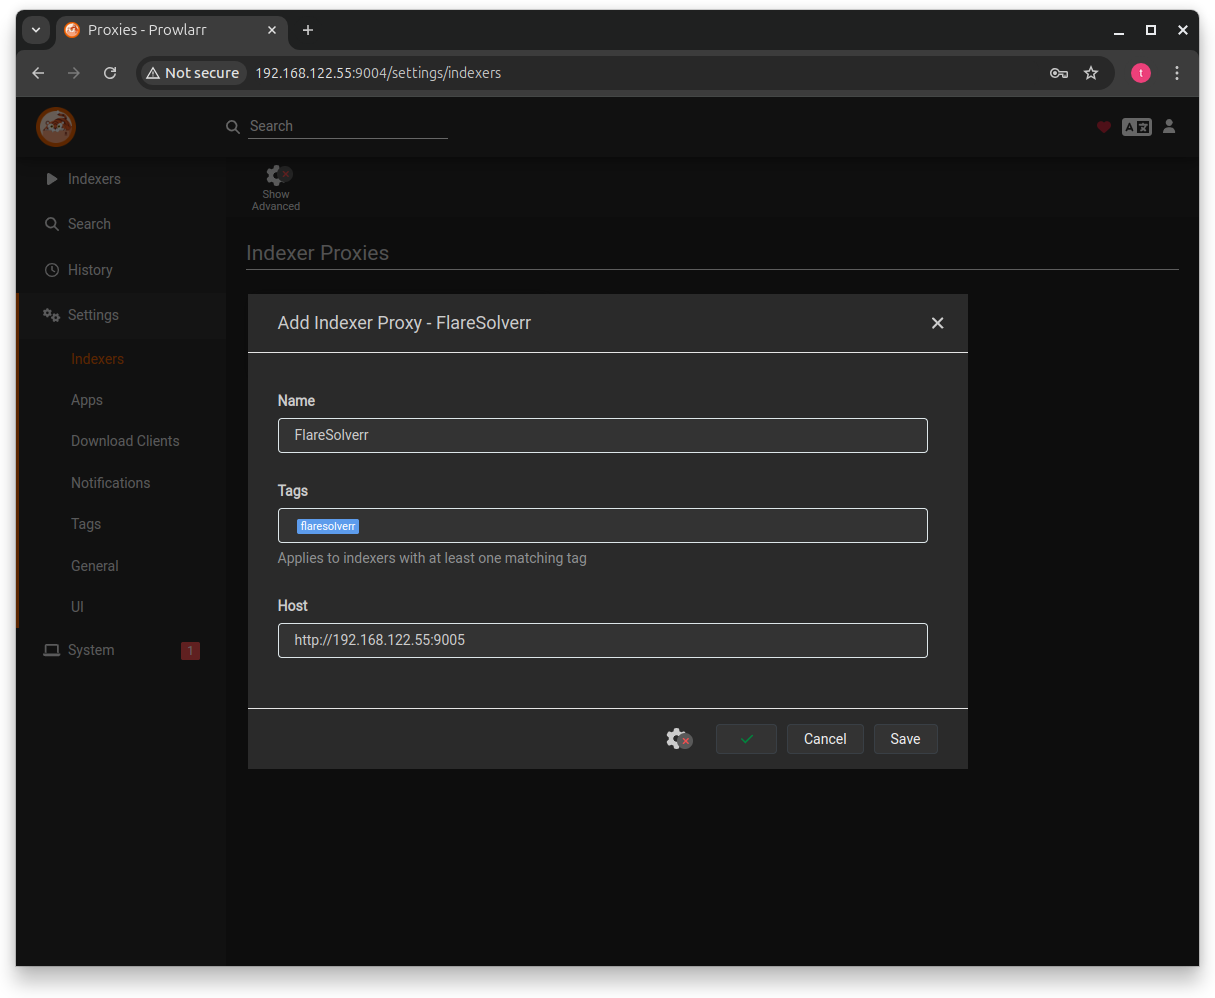Open the Notifications settings page
Image resolution: width=1215 pixels, height=998 pixels.
tap(110, 483)
